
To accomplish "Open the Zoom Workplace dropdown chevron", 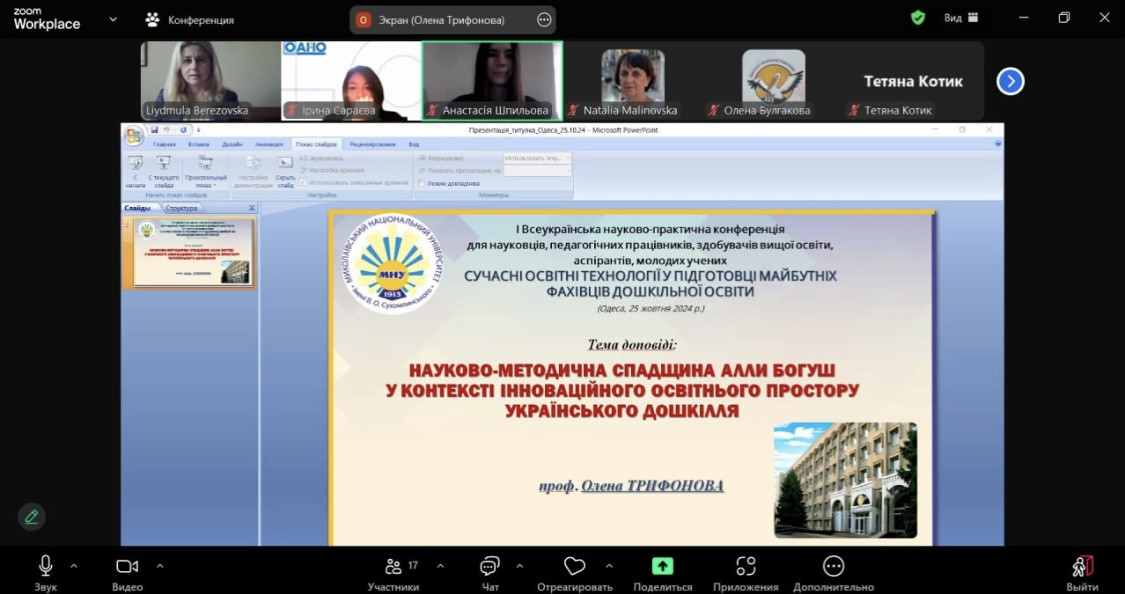I will click(112, 19).
